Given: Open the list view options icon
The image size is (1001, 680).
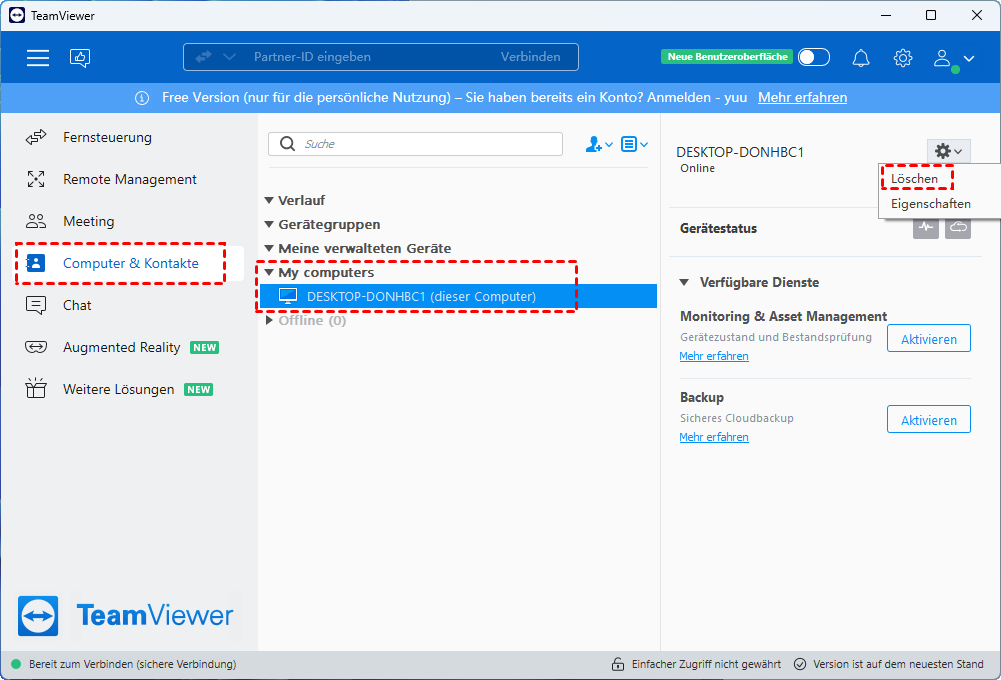Looking at the screenshot, I should [634, 144].
